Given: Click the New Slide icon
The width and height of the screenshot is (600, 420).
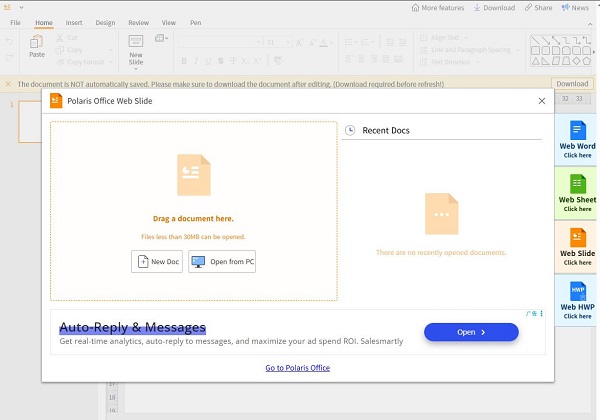Looking at the screenshot, I should 136,41.
